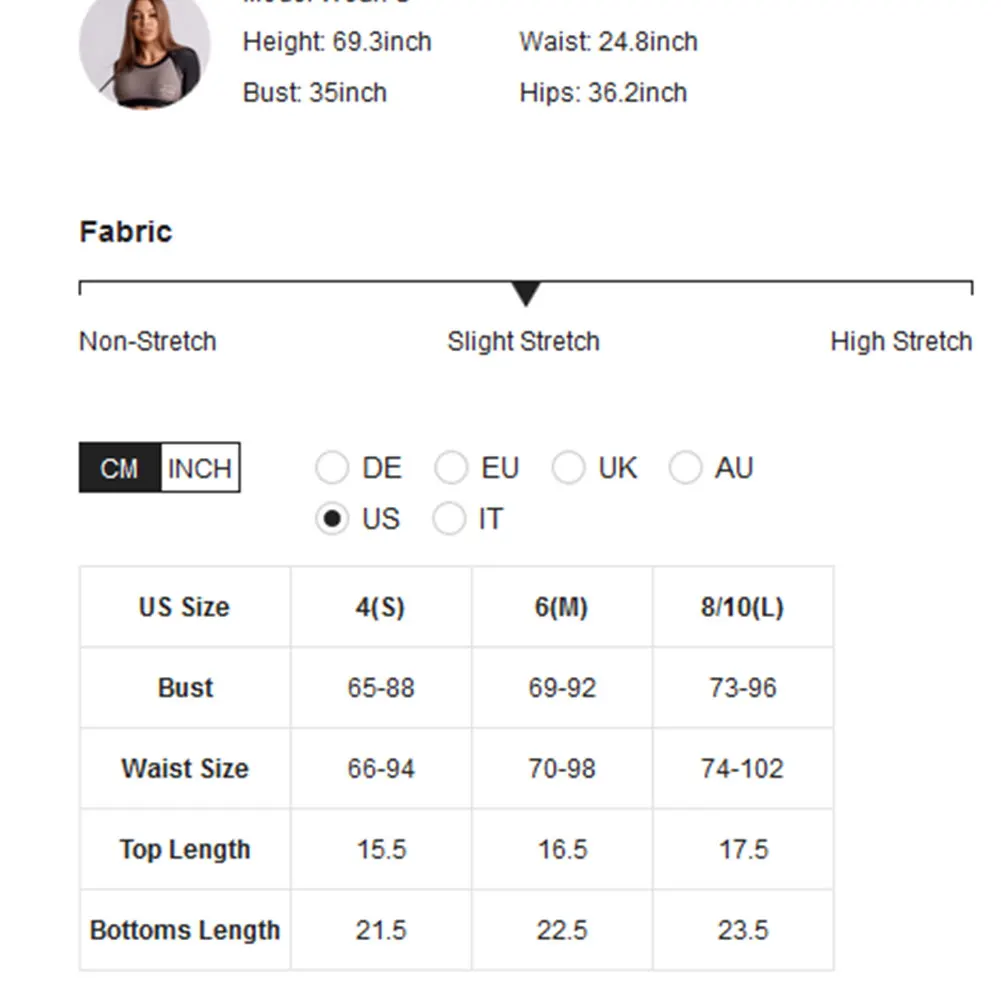This screenshot has height=1001, width=1001.
Task: Switch measurements to INCH
Action: coord(200,468)
